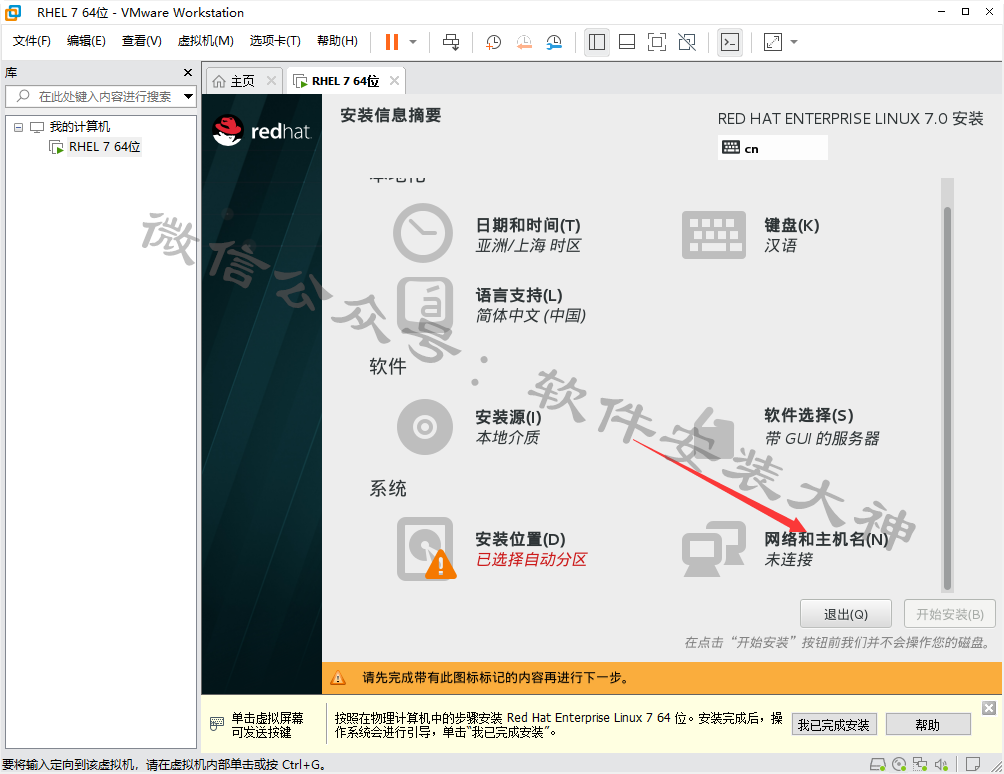Open 网络和主机名(N) network icon
Viewport: 1004px width, 774px height.
pyautogui.click(x=713, y=548)
